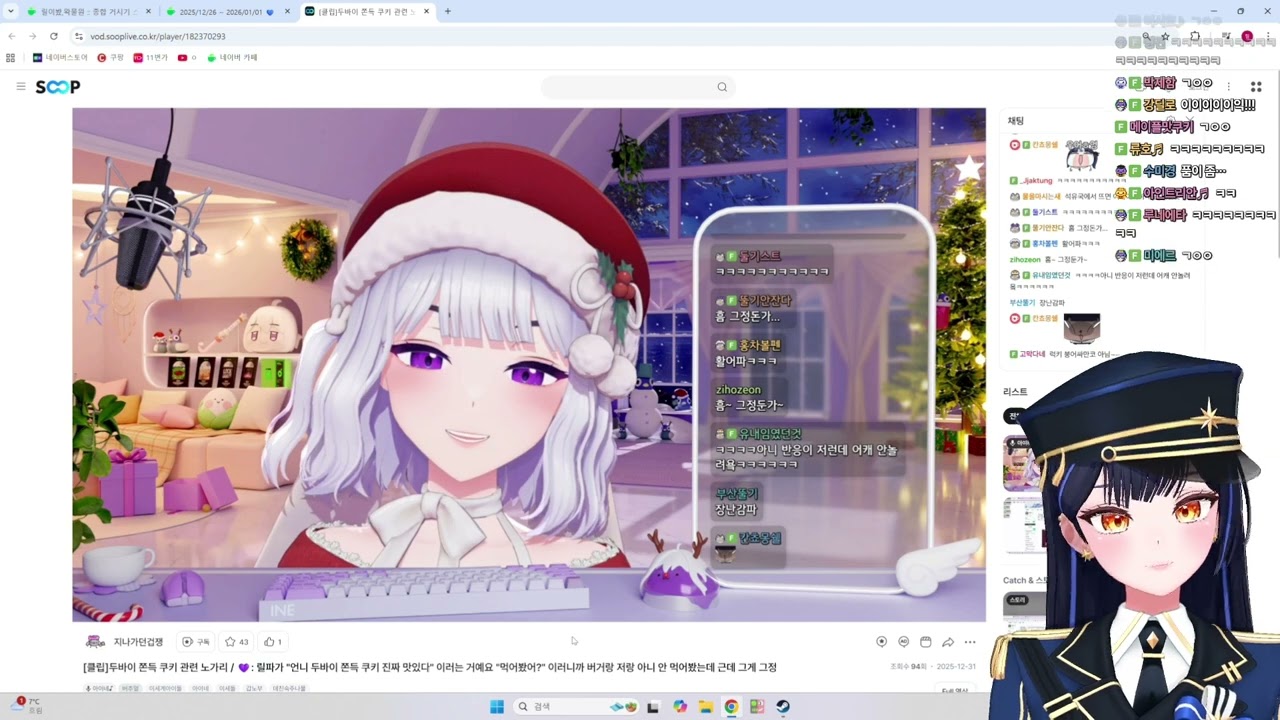This screenshot has height=720, width=1280.
Task: Open the 11번가 bookmark
Action: 151,58
